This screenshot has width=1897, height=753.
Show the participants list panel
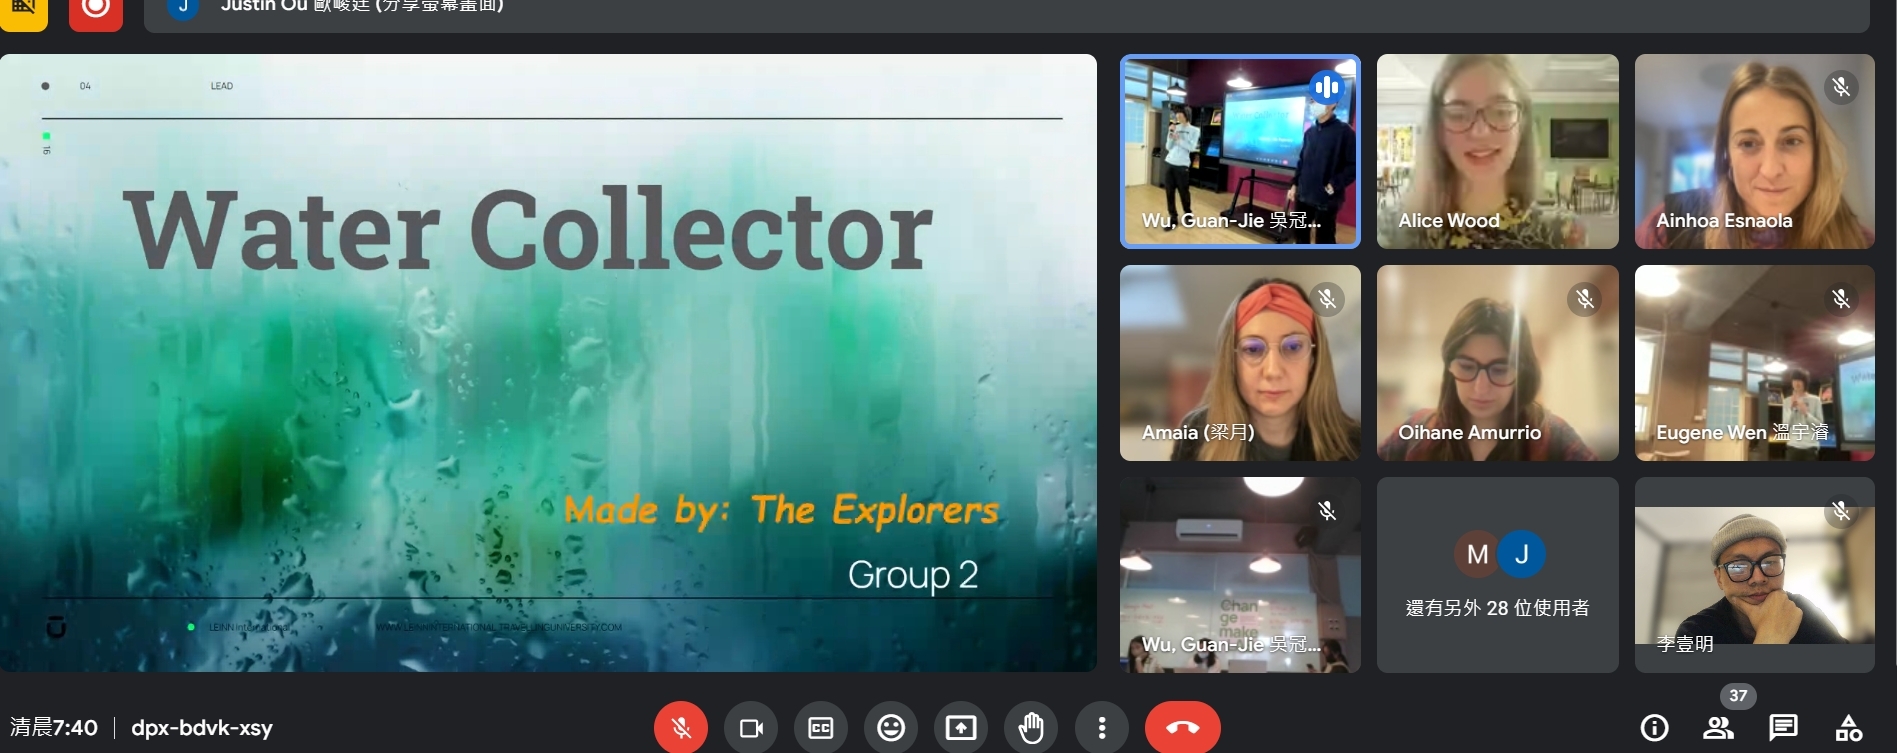pos(1718,728)
